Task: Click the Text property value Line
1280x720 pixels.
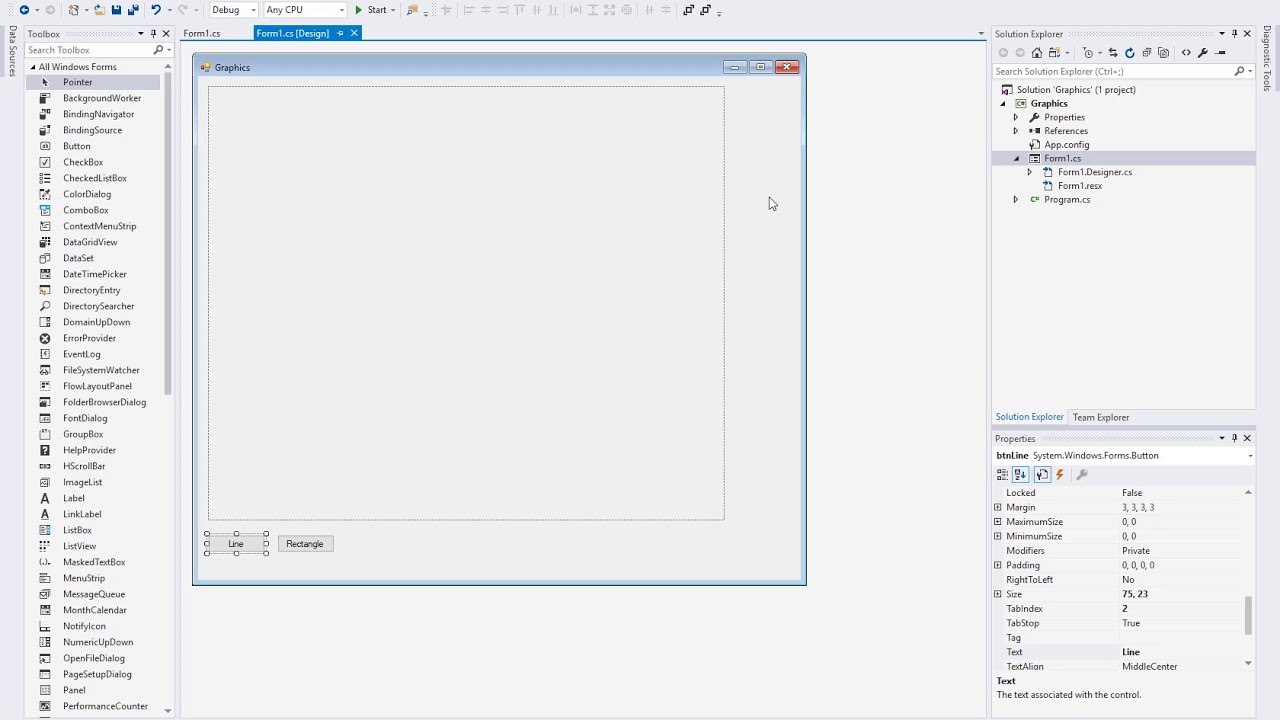Action: coord(1131,652)
